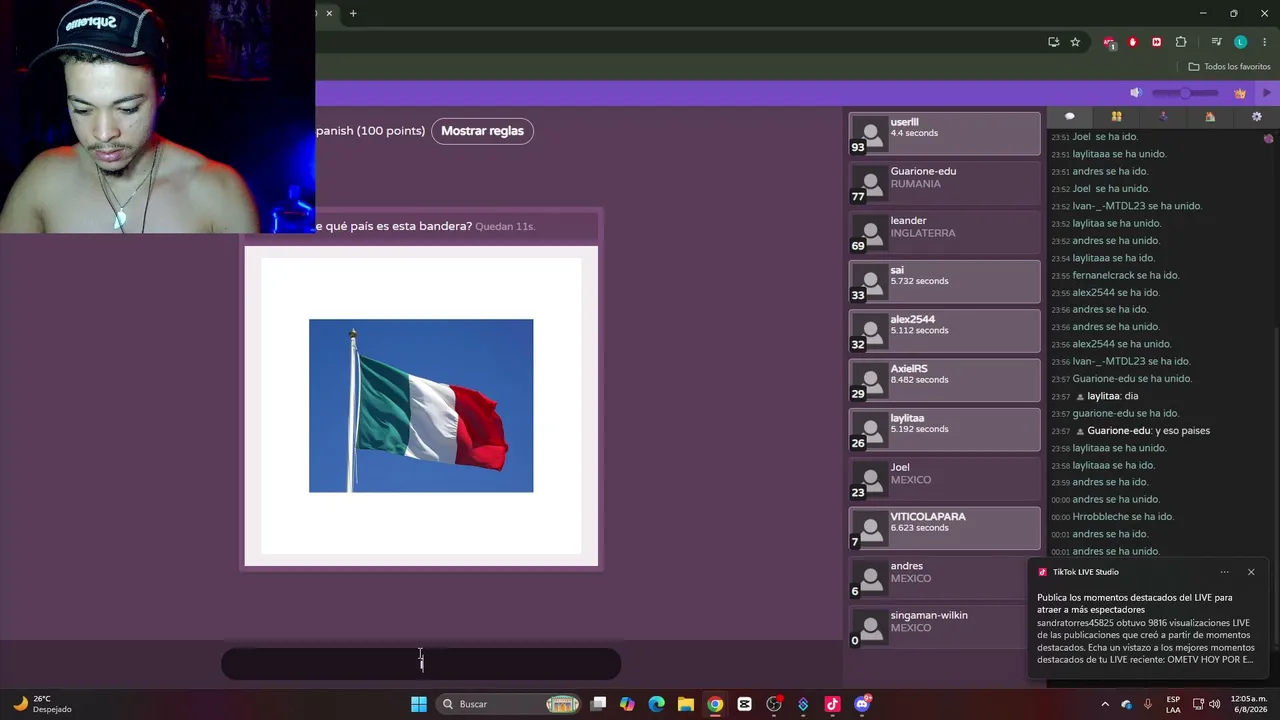Select player alex2544 in scoreboard
This screenshot has width=1280, height=720.
(944, 331)
